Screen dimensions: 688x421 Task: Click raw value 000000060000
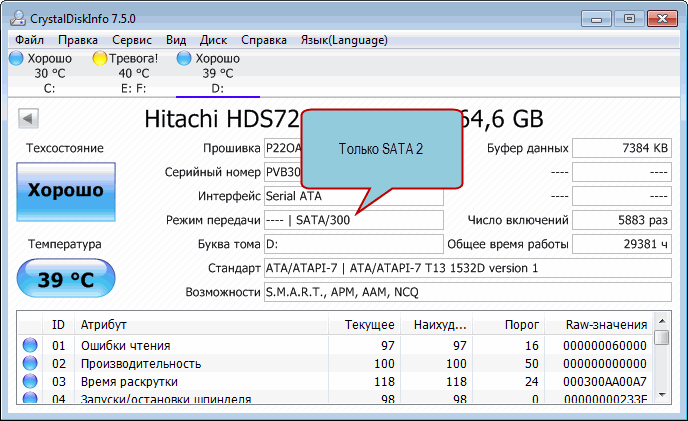pos(605,346)
